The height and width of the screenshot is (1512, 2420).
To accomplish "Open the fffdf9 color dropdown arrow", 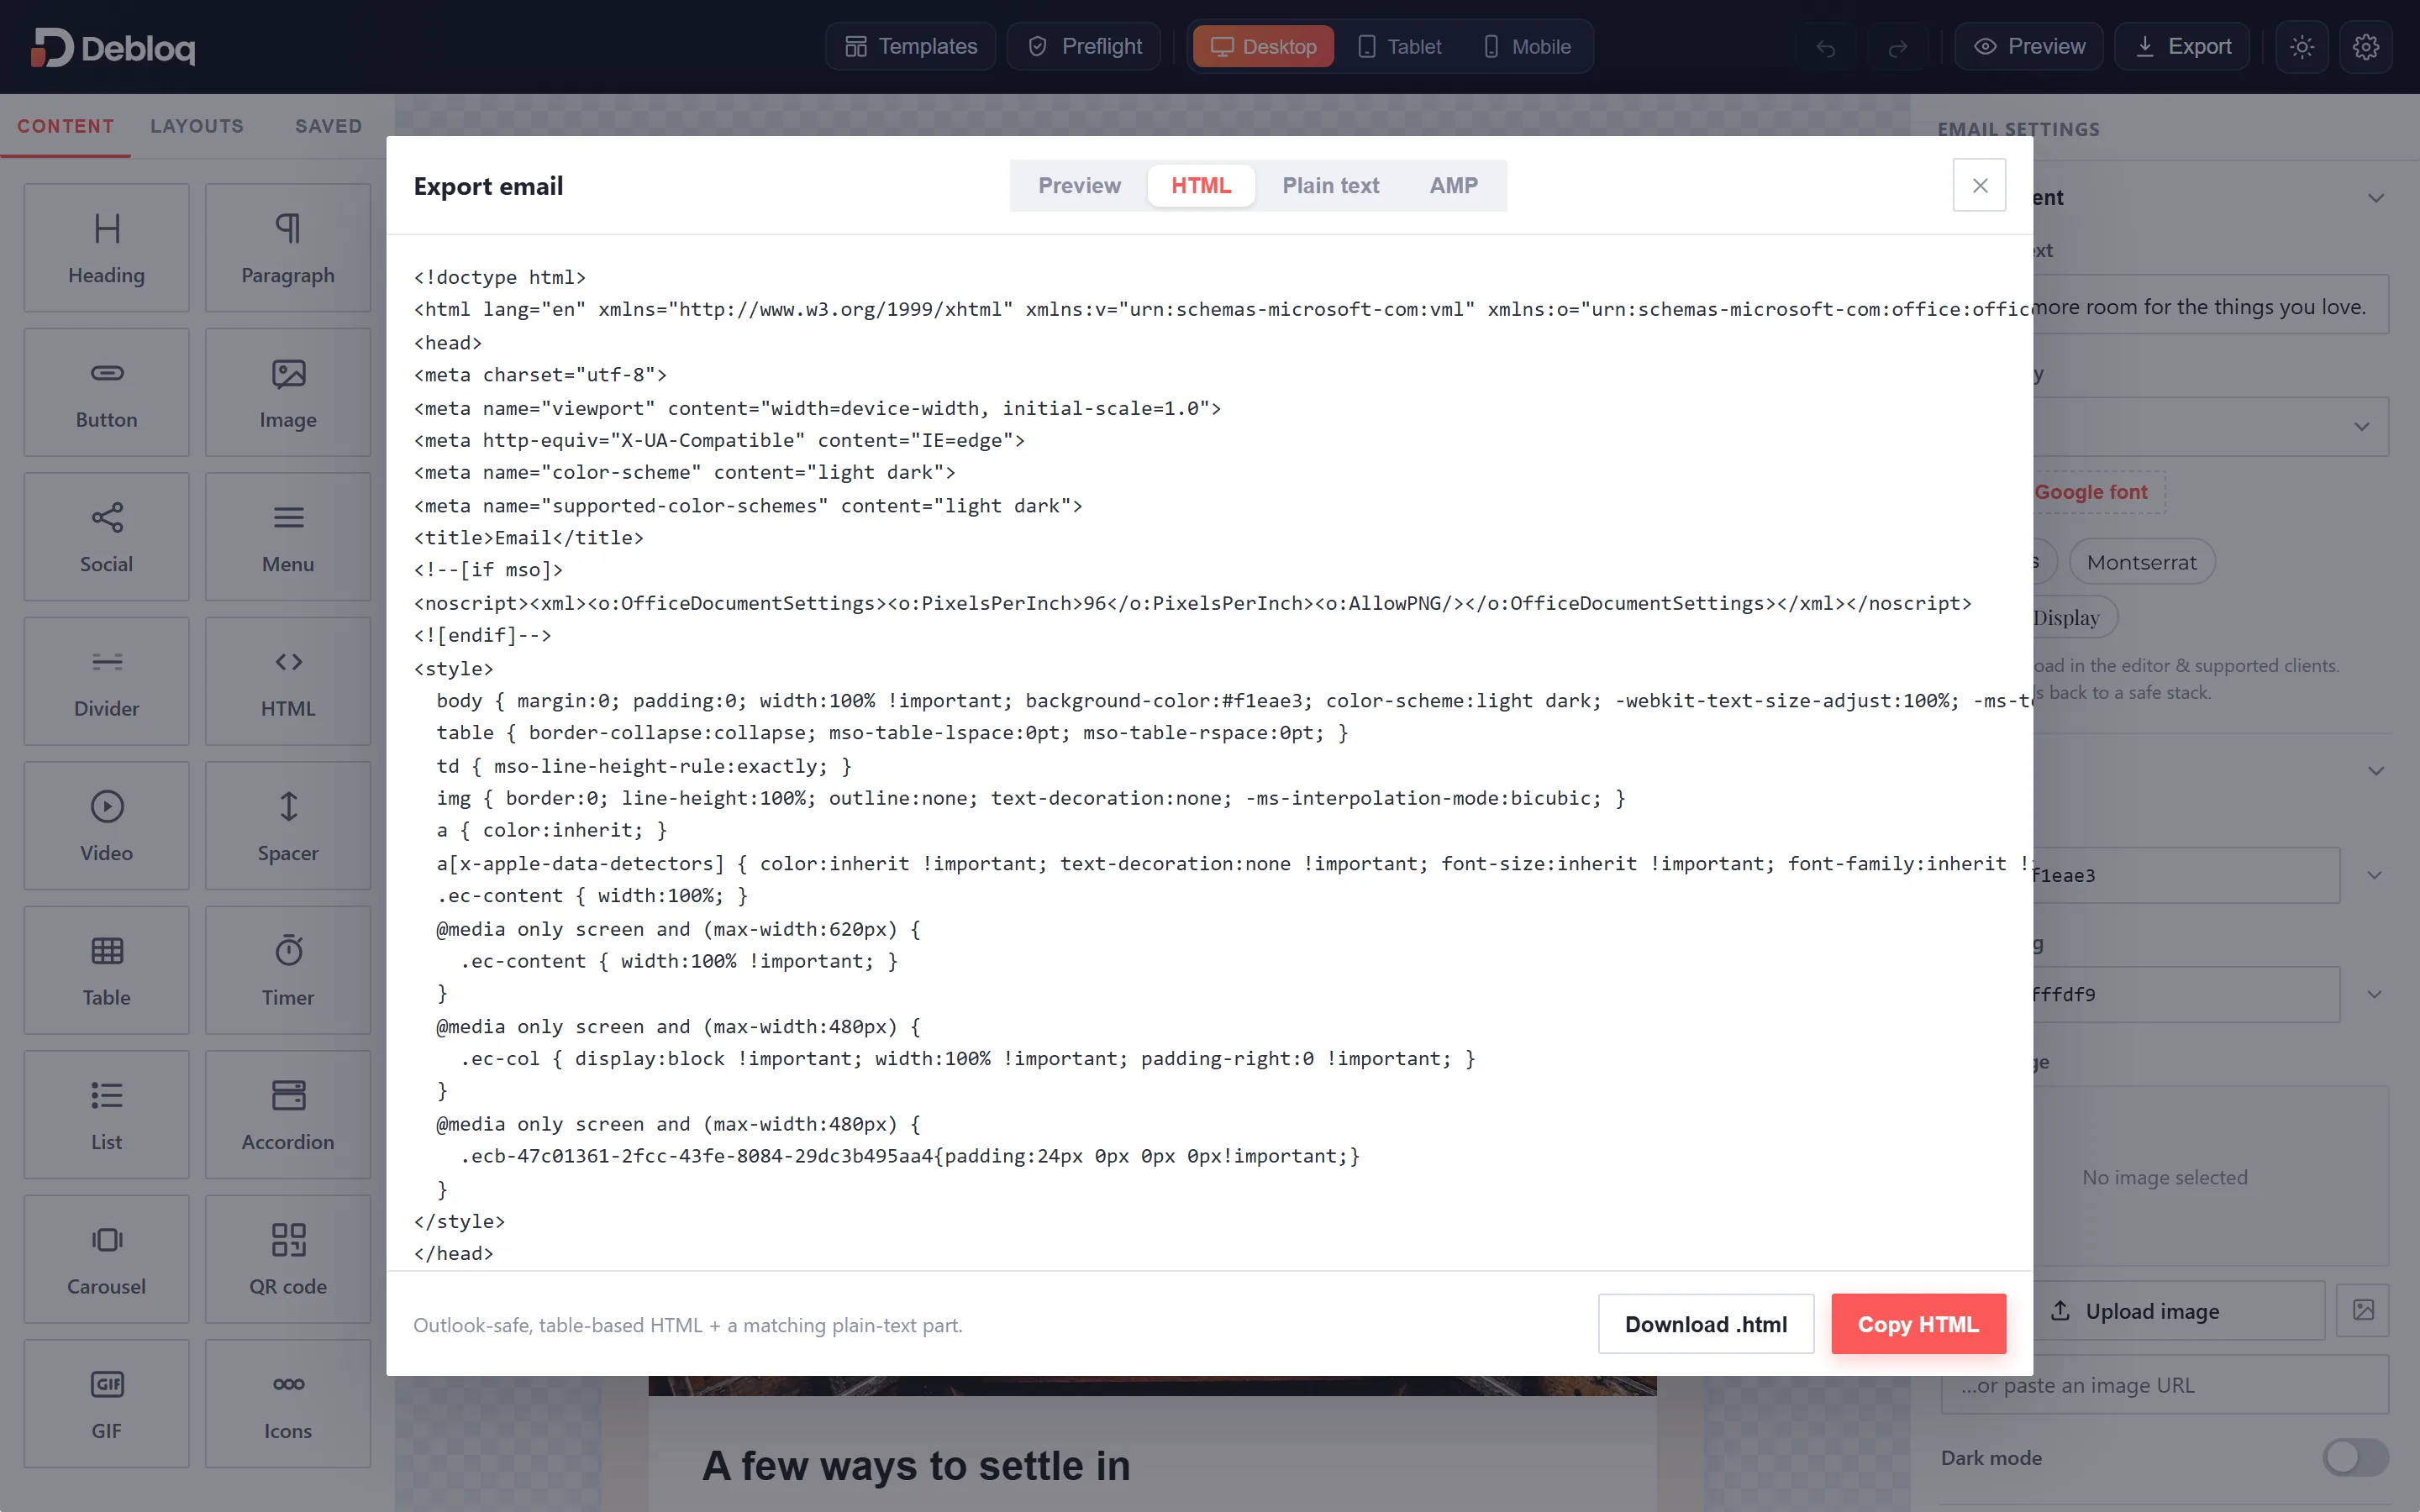I will coord(2374,994).
